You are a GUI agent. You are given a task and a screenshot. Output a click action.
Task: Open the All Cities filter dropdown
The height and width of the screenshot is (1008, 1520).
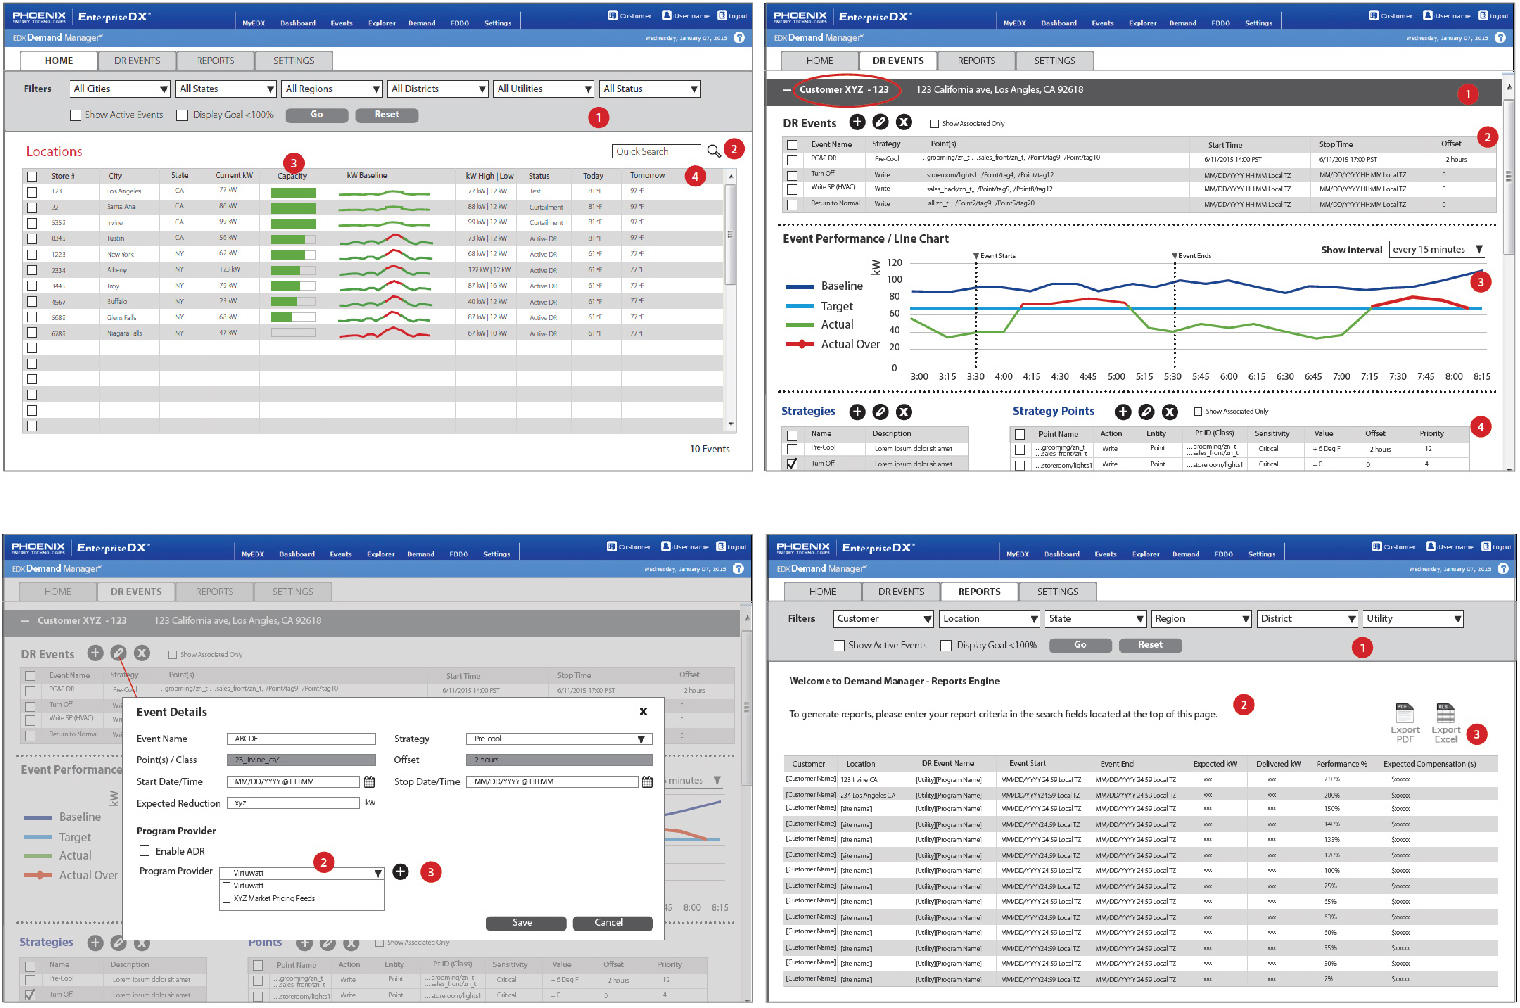(x=119, y=89)
